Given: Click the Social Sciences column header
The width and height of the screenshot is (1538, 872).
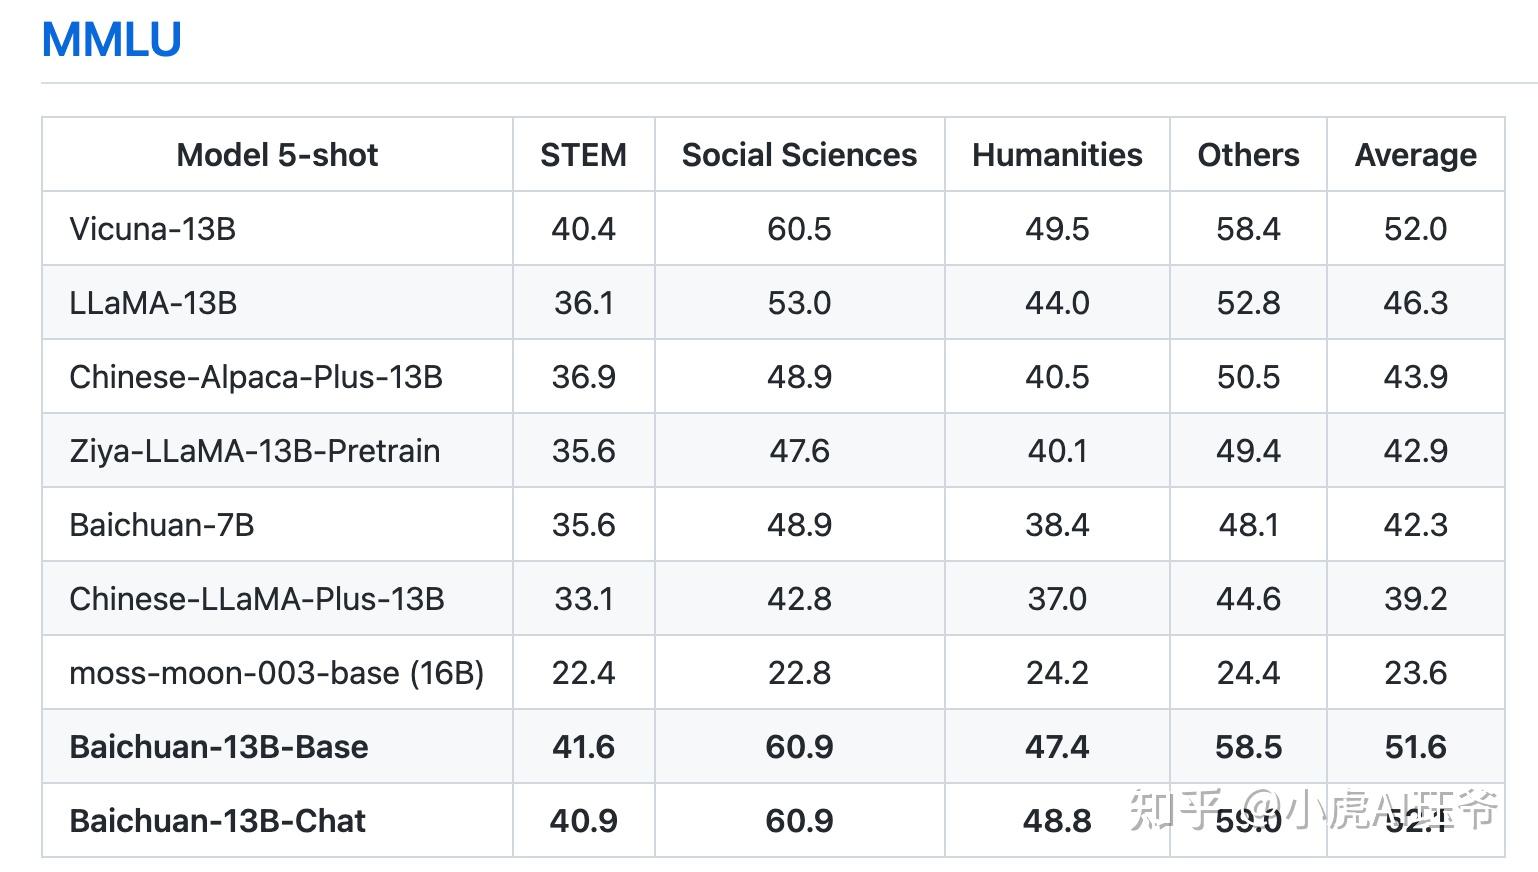Looking at the screenshot, I should click(799, 155).
